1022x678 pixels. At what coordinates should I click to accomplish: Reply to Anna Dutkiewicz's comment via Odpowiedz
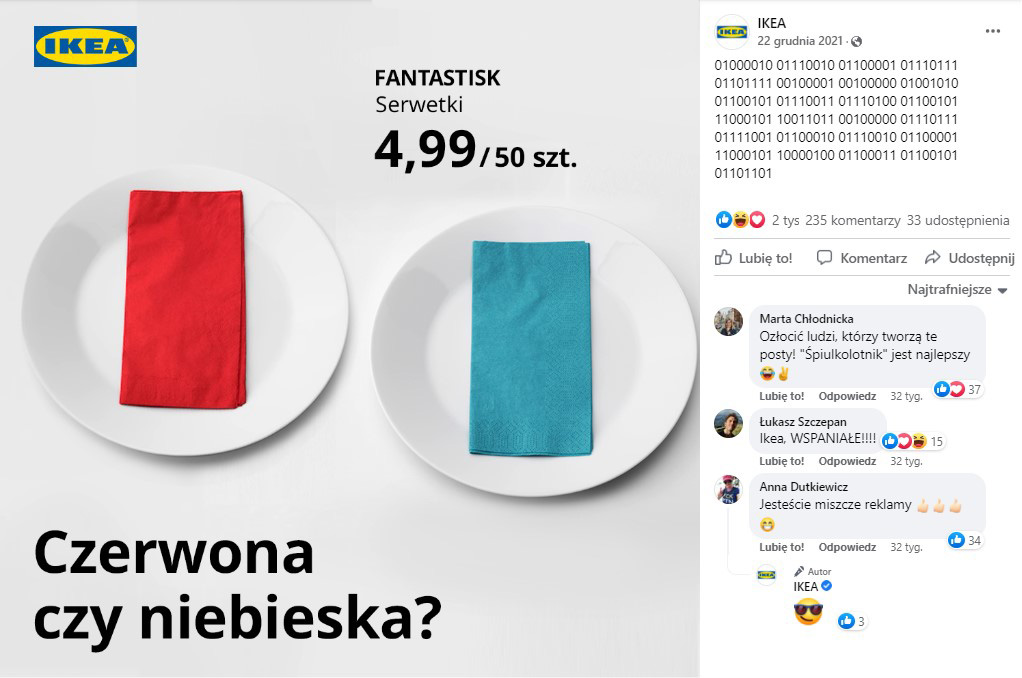pyautogui.click(x=847, y=548)
